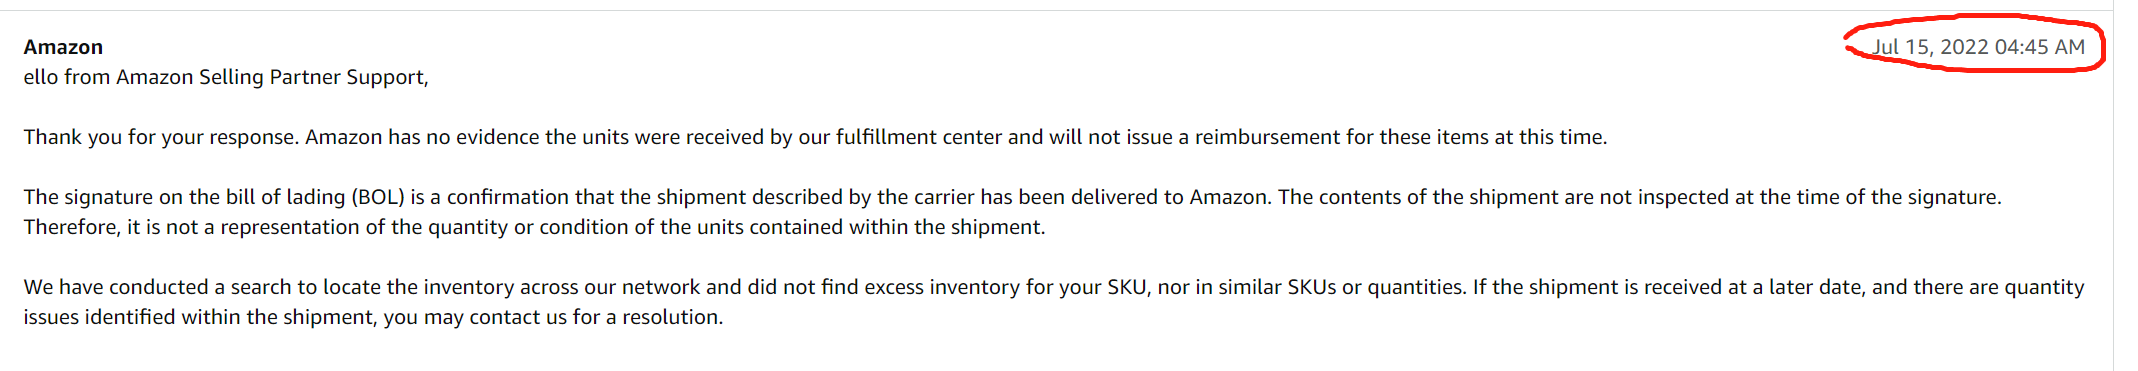The width and height of the screenshot is (2138, 371).
Task: Click the words 'fulfillment center' in the message
Action: [918, 137]
